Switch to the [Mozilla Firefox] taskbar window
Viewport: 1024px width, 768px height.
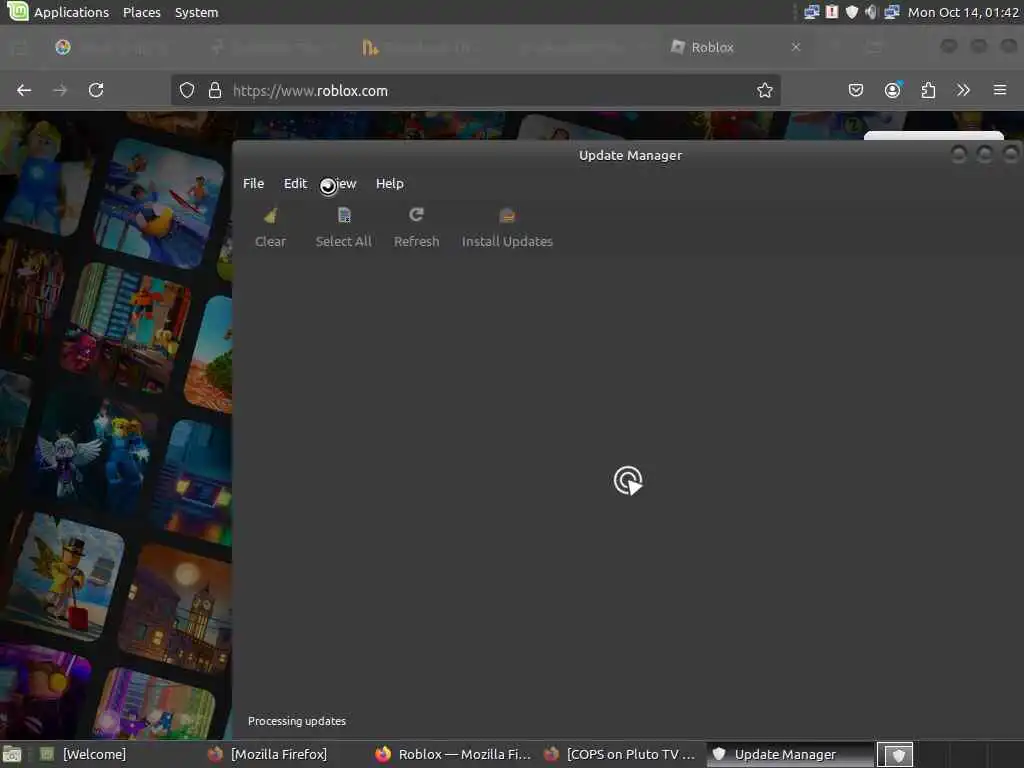coord(279,754)
